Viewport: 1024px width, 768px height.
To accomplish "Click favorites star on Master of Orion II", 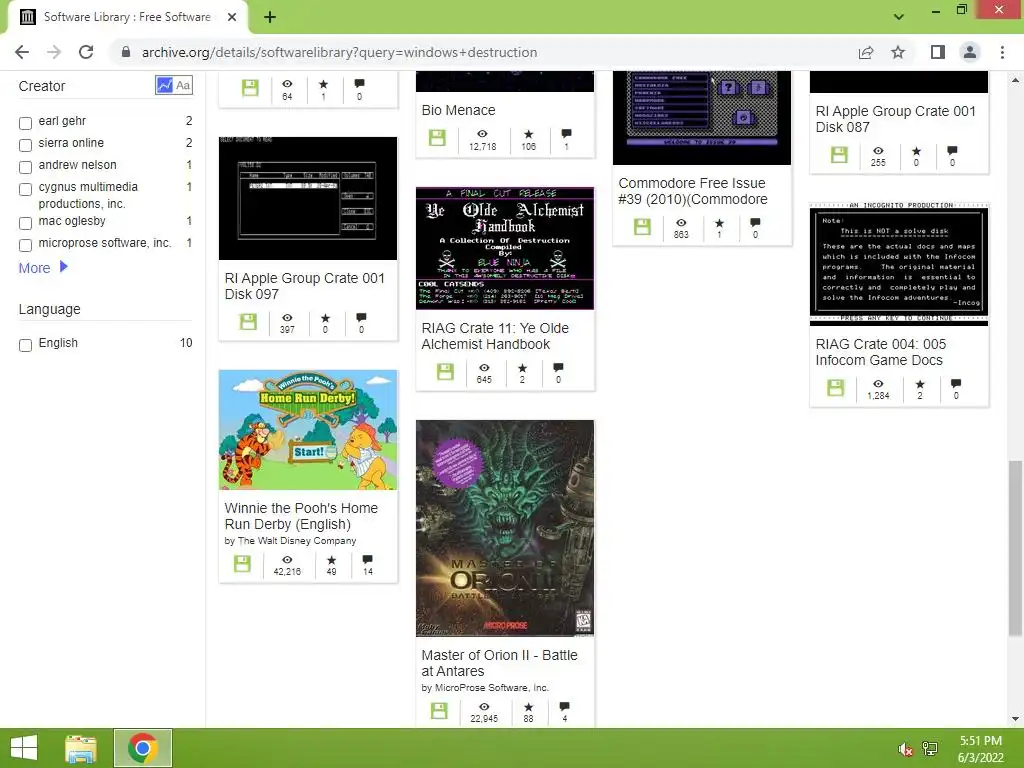I will [528, 707].
